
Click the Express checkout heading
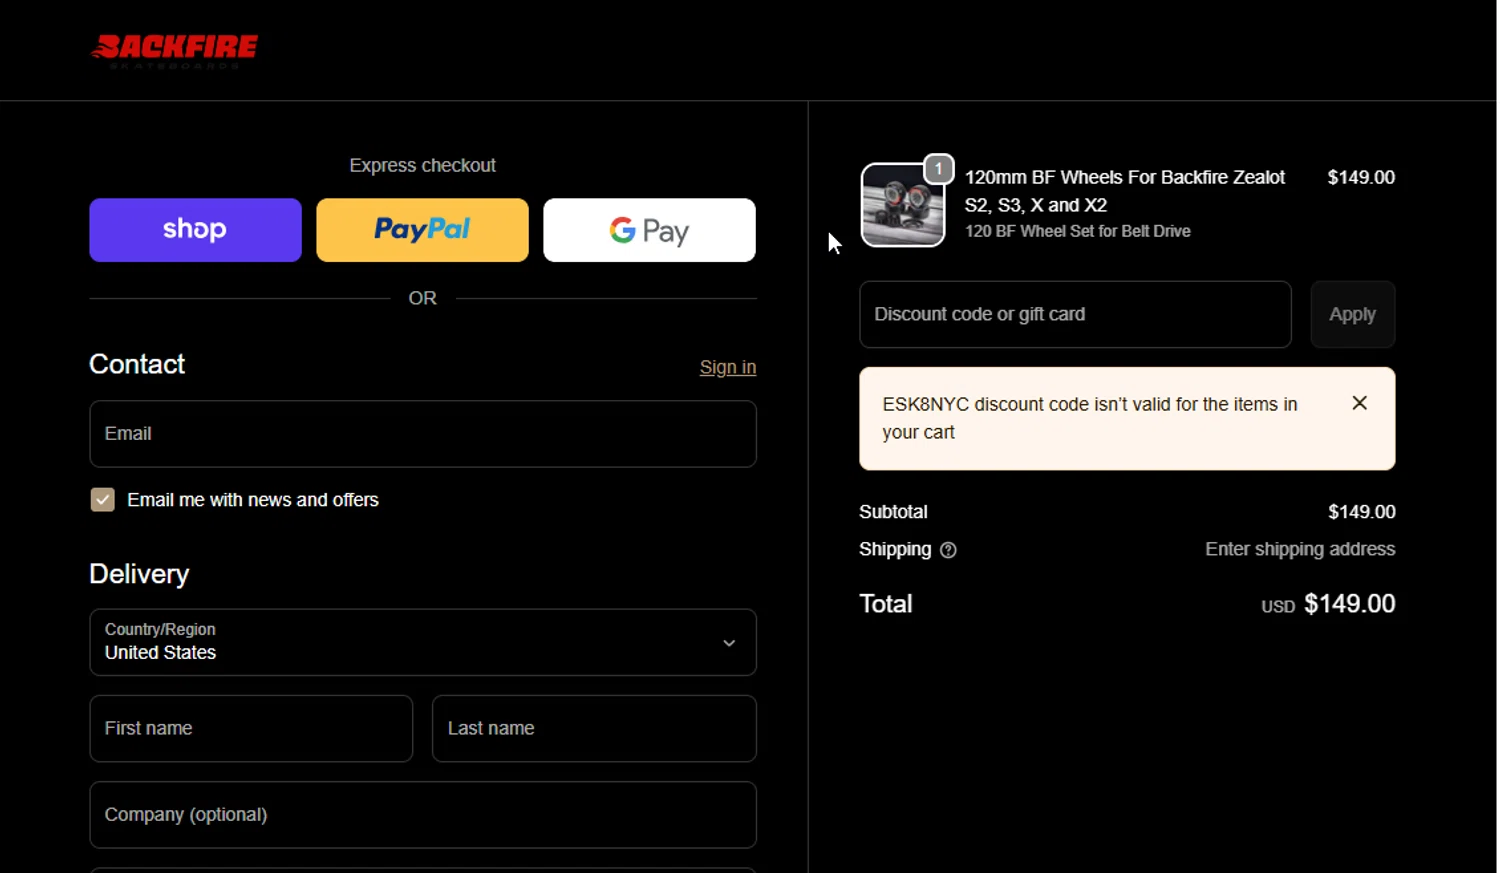(422, 166)
